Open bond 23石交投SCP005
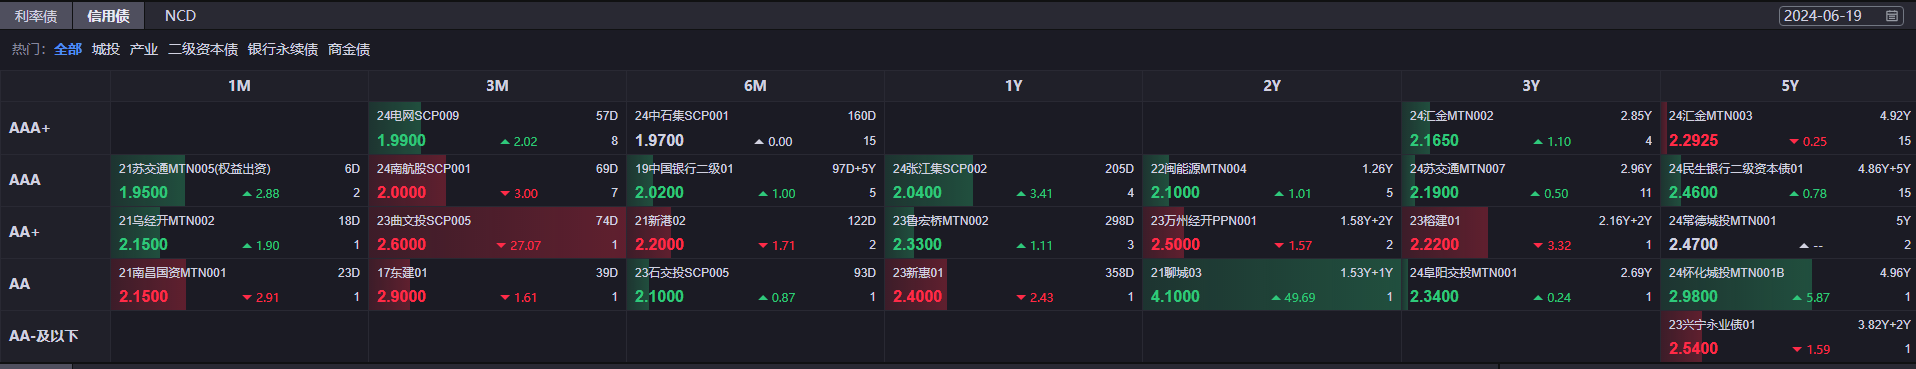The width and height of the screenshot is (1916, 369). 682,273
